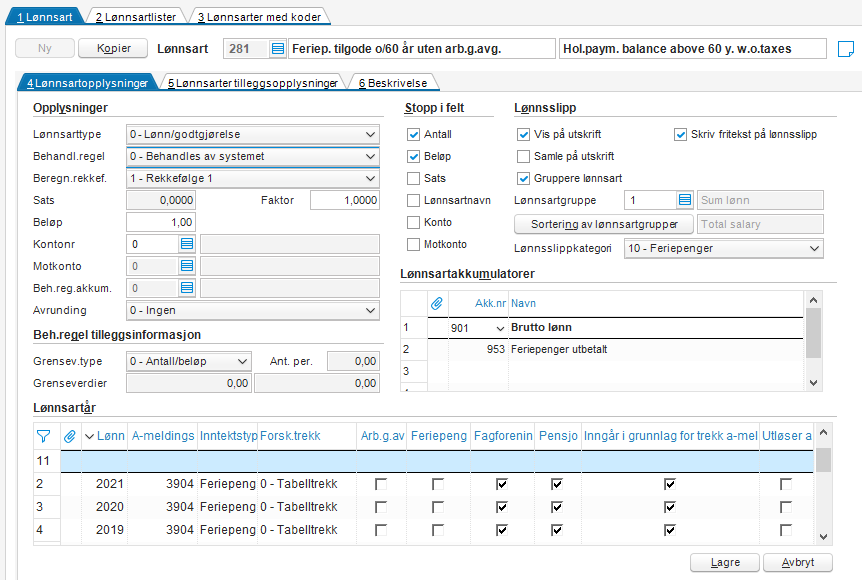Click sort chevron on Lønn column header
The height and width of the screenshot is (580, 862).
click(x=90, y=437)
